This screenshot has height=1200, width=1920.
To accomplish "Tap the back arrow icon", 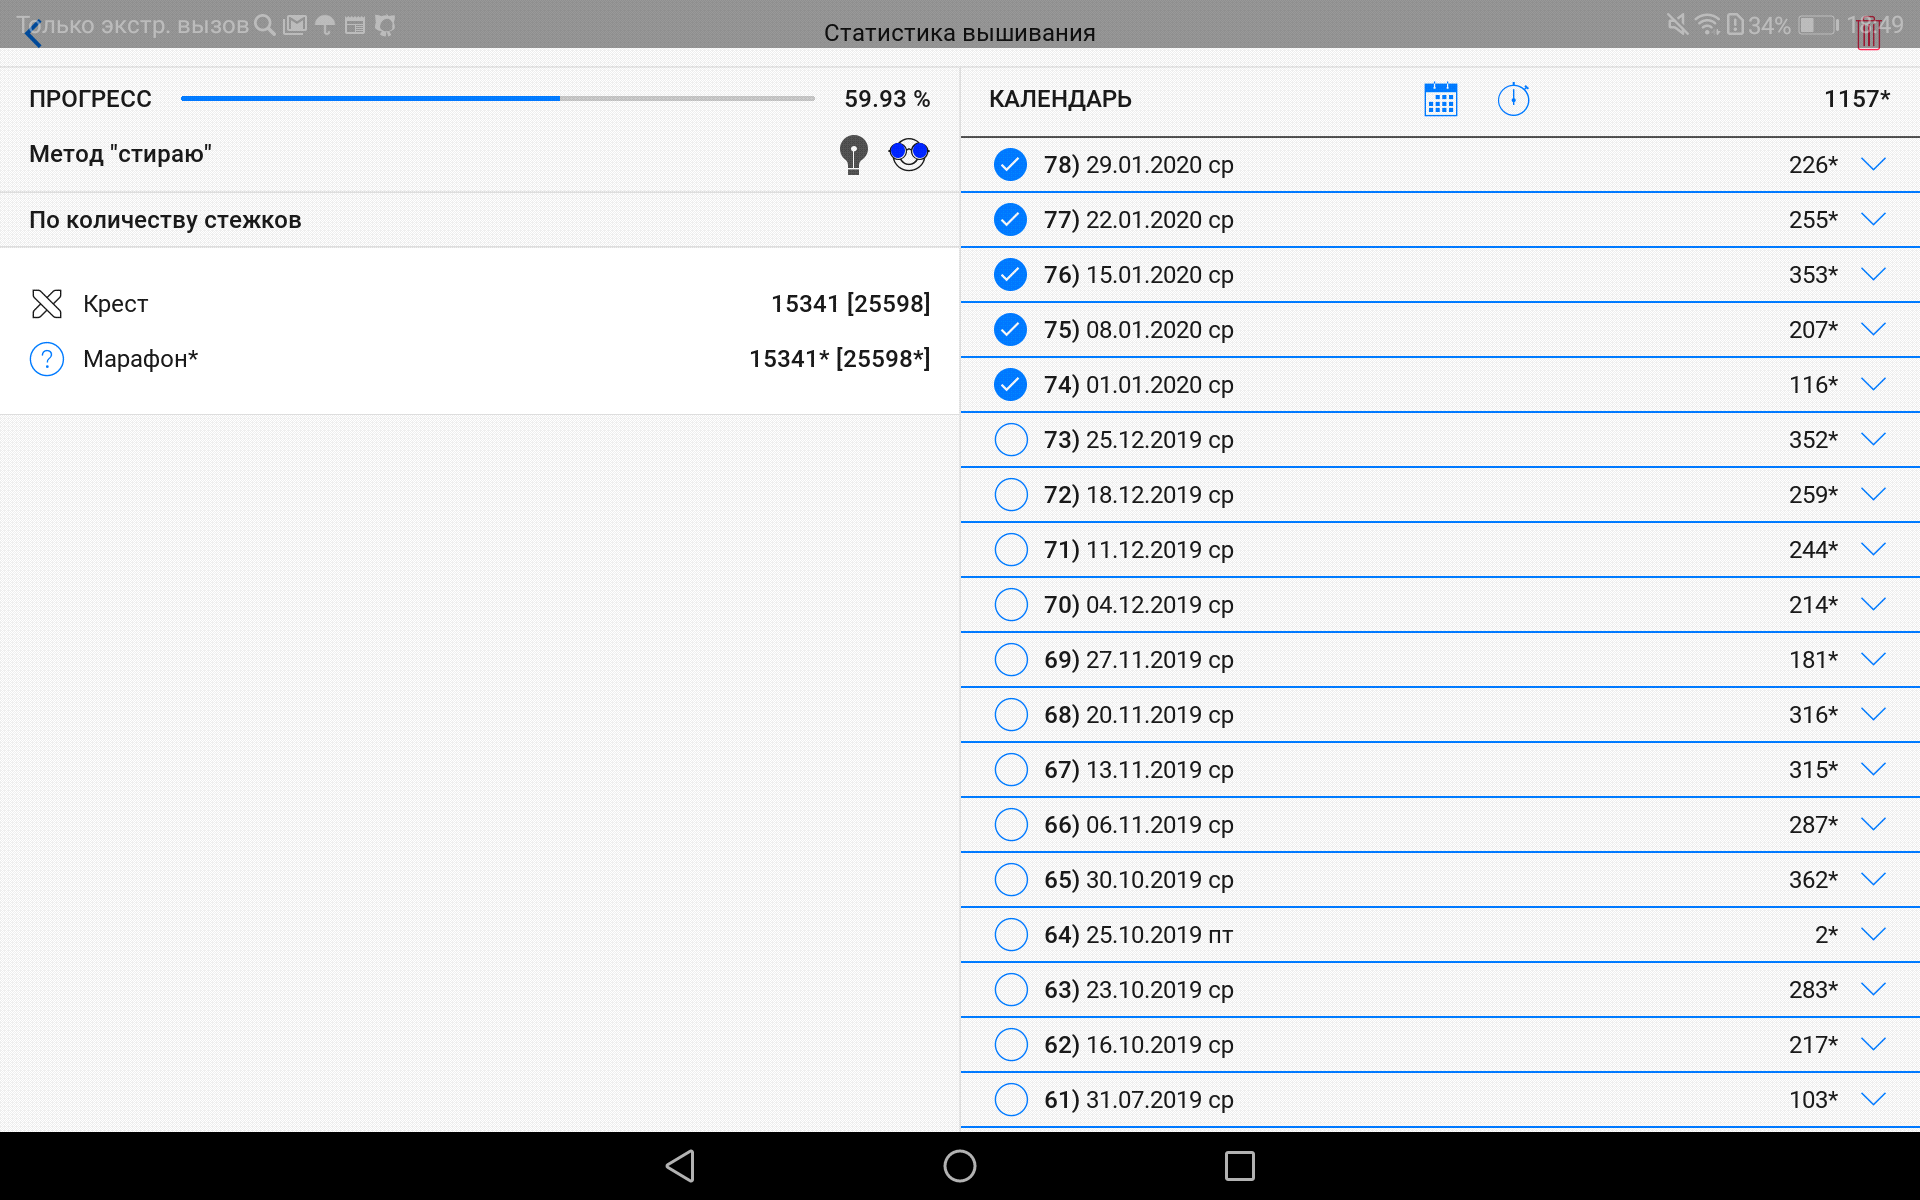I will [33, 33].
